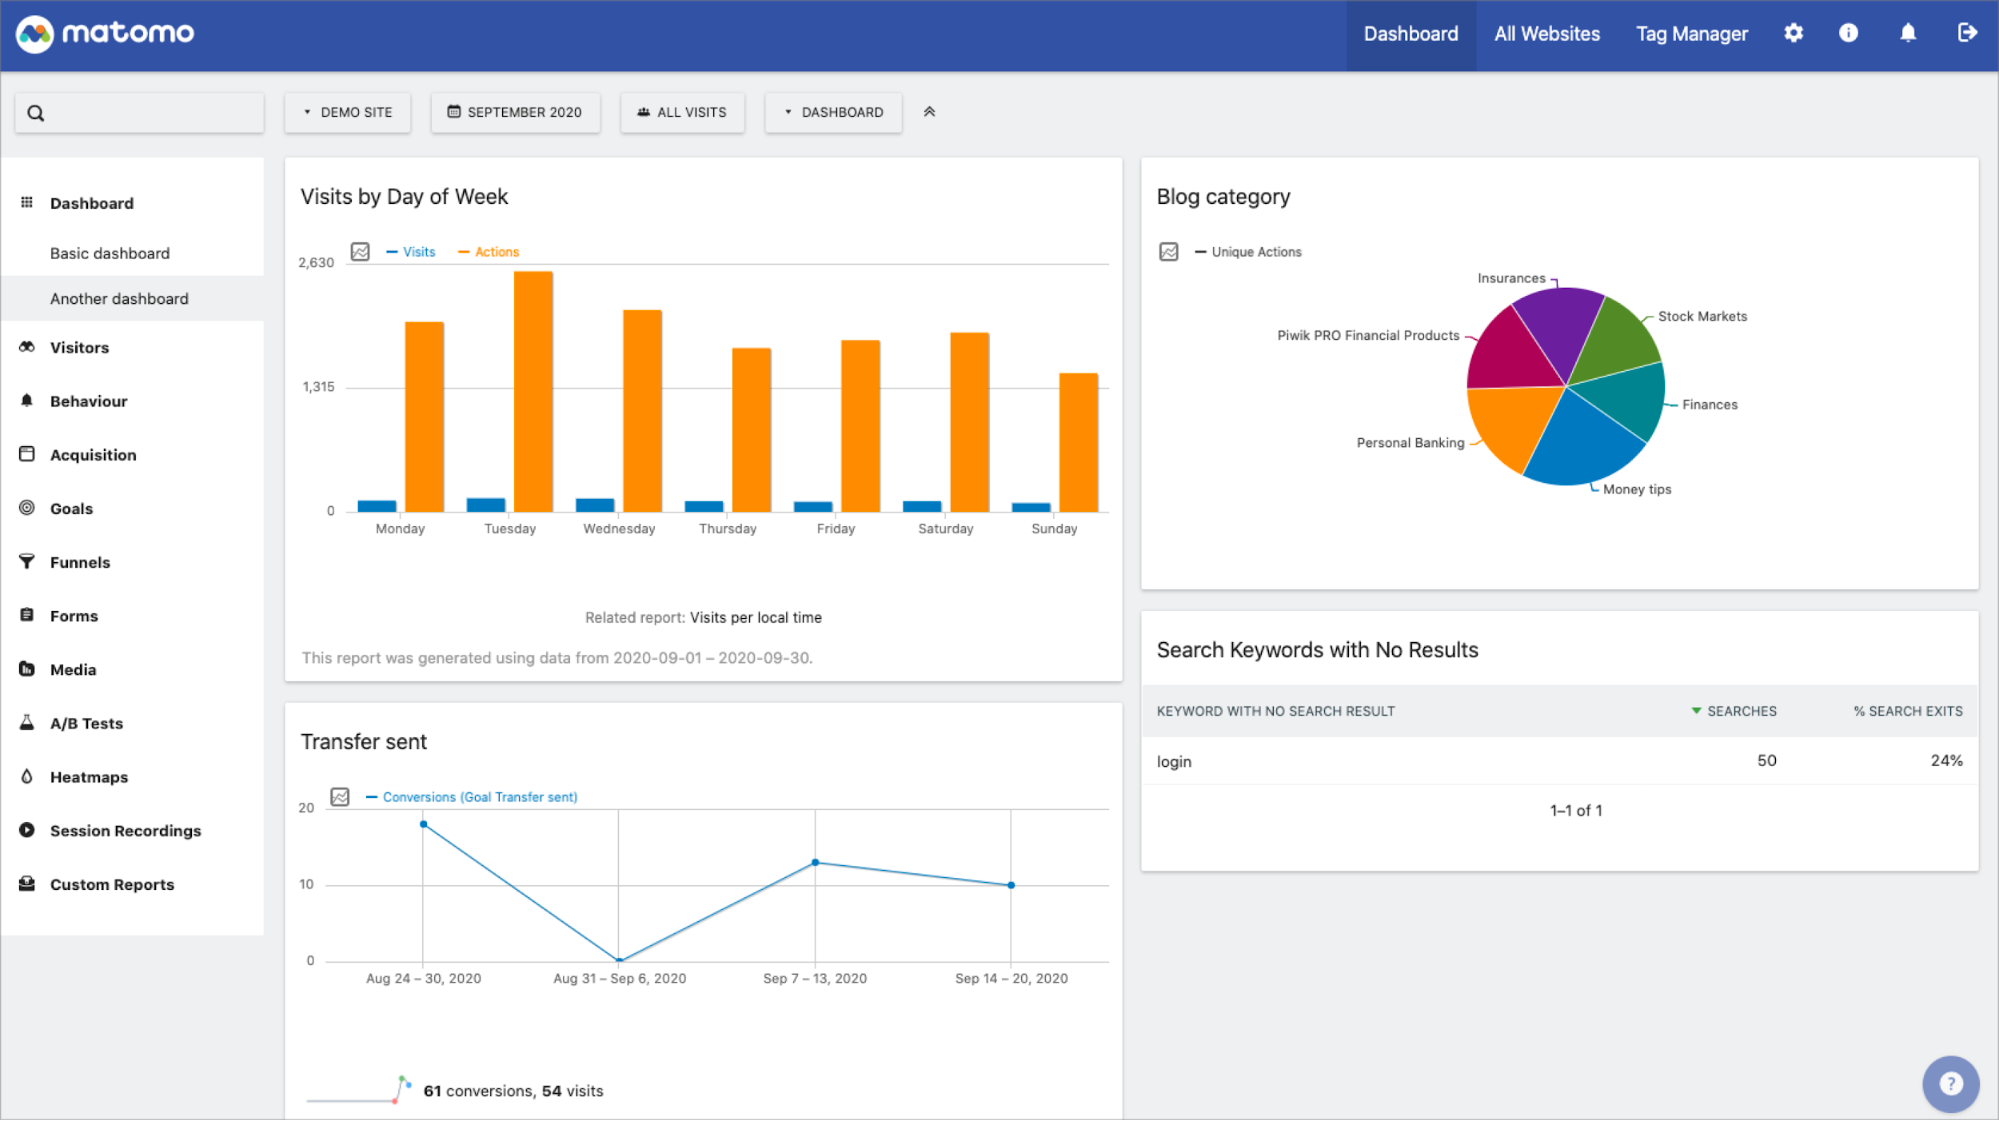Expand the Dashboard selector

833,112
